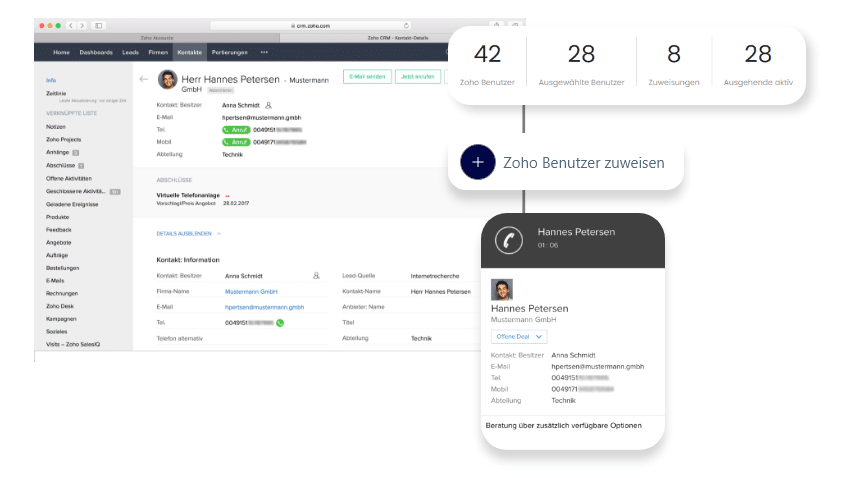Open Visits – Zoho SalesIQ in the sidebar
Viewport: 852px width, 478px height.
click(x=73, y=344)
